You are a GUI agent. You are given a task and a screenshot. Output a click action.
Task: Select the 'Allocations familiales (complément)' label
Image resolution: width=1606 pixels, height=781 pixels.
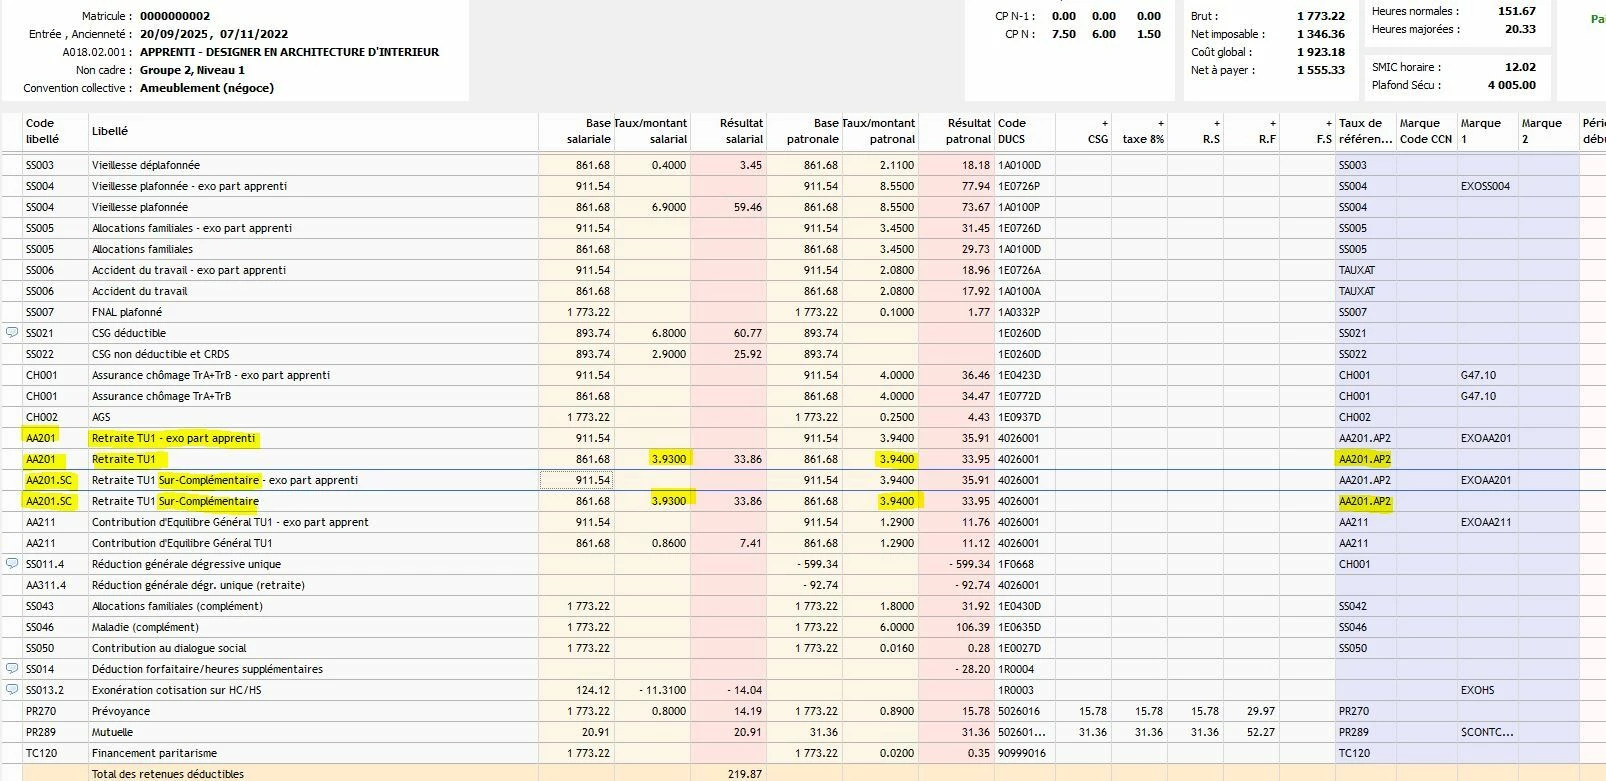pyautogui.click(x=178, y=606)
